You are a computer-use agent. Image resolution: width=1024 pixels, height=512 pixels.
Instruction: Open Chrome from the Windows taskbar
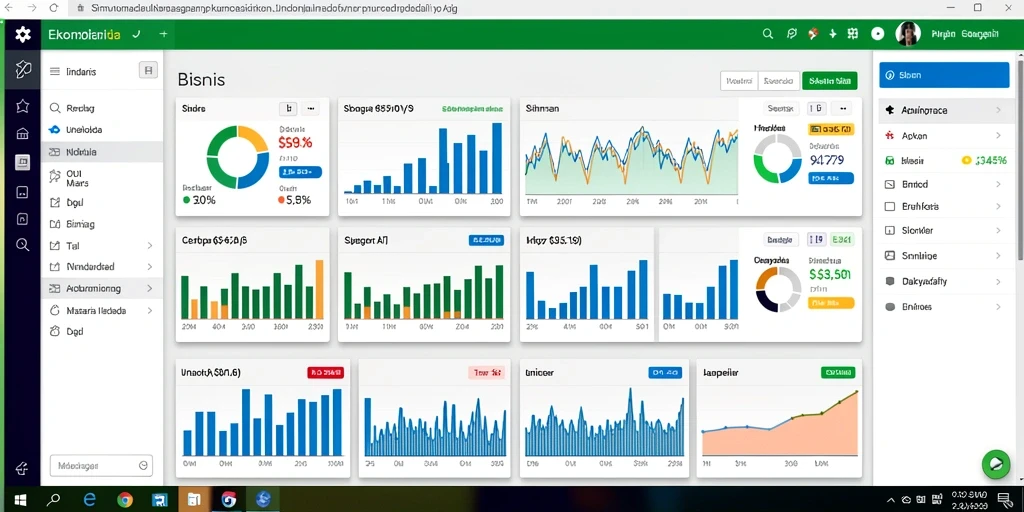coord(125,500)
